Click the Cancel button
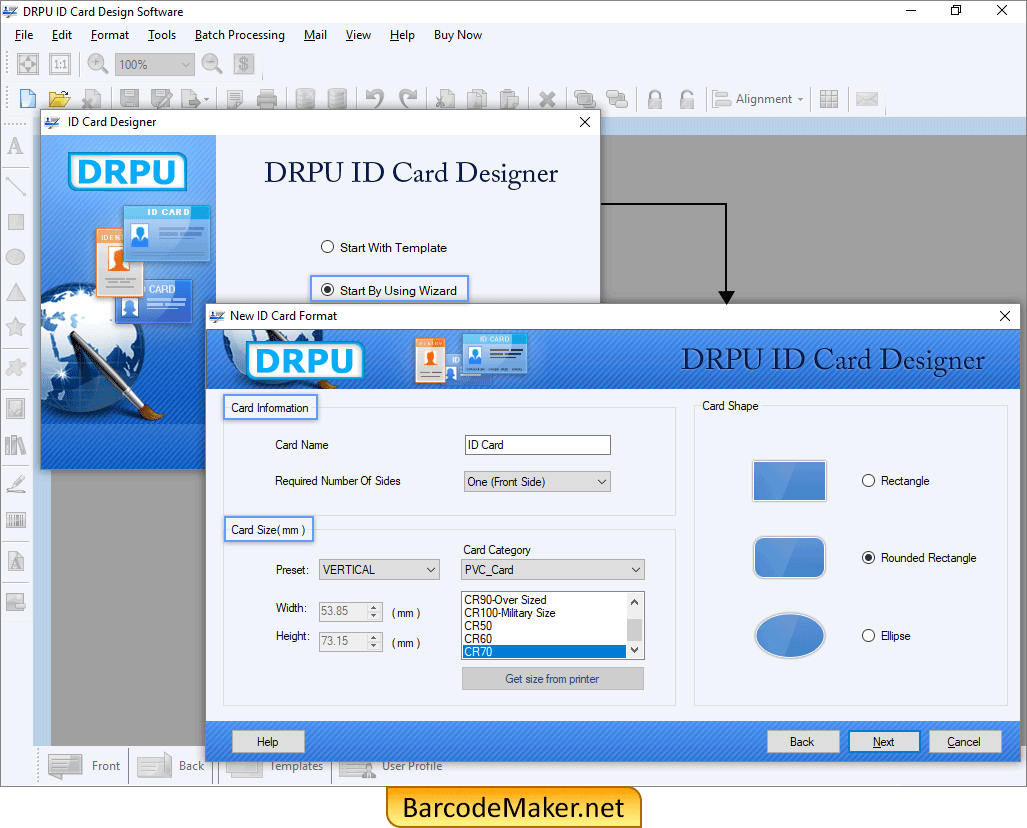This screenshot has width=1027, height=828. (964, 742)
